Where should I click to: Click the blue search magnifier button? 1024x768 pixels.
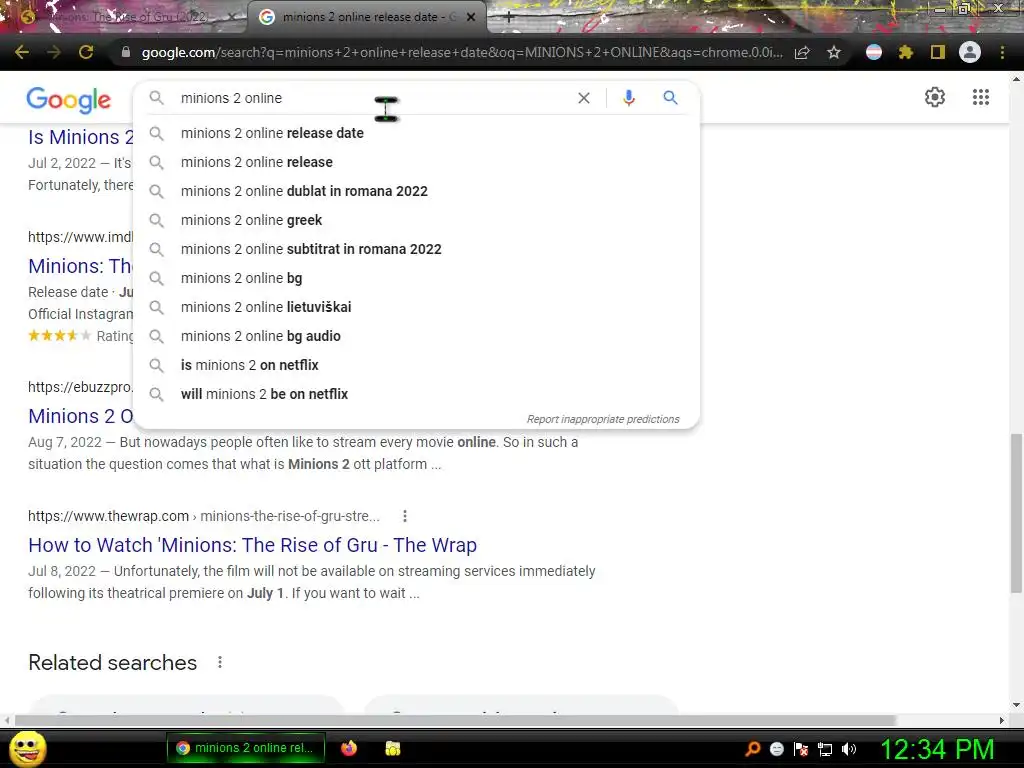670,98
